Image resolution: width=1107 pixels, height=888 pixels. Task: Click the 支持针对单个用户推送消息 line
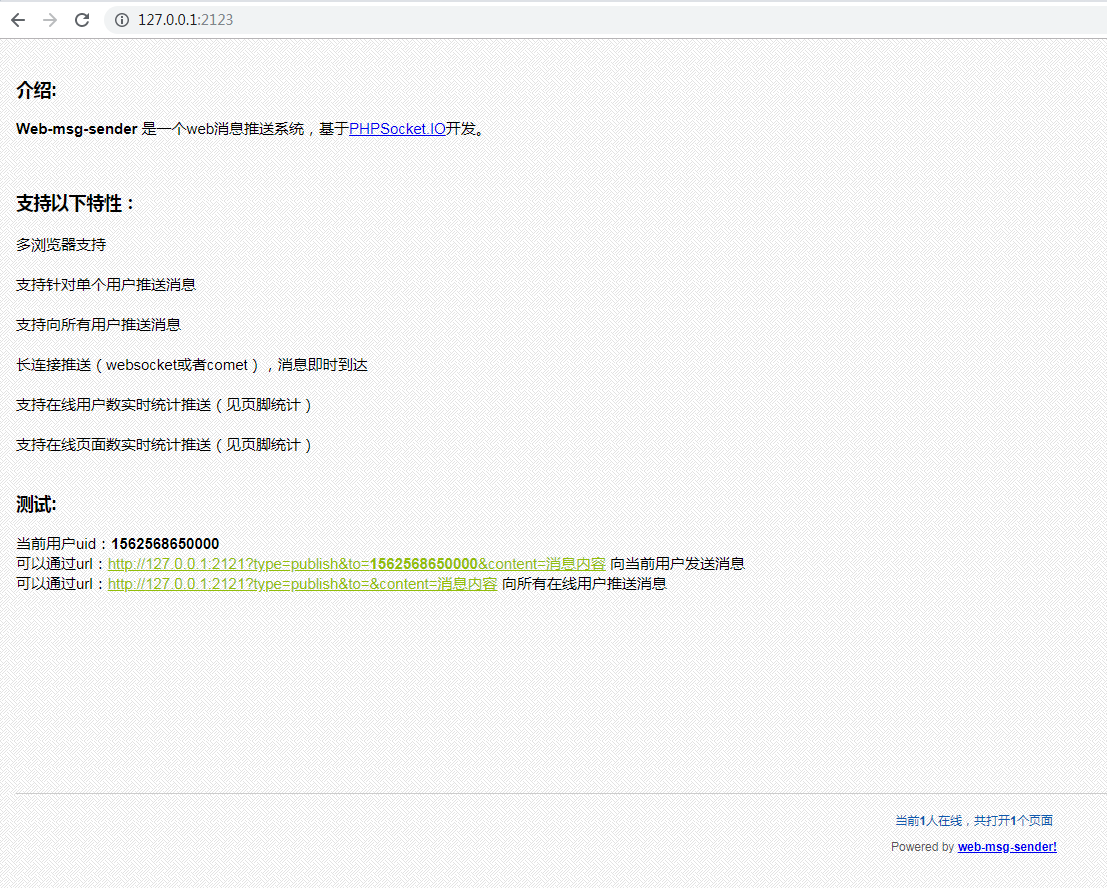coord(106,284)
